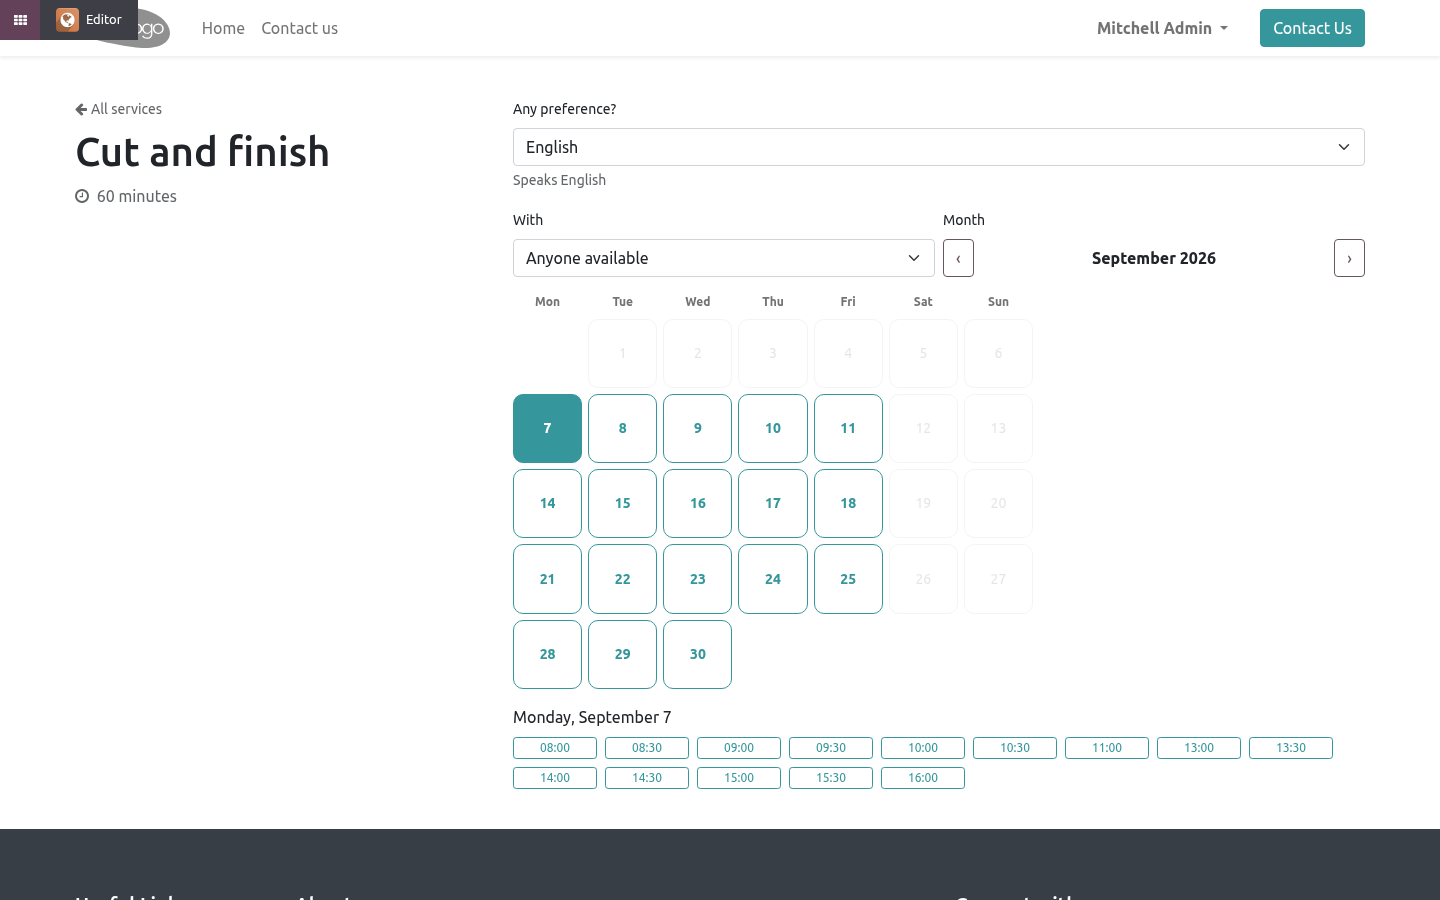1440x900 pixels.
Task: Choose September 30 date
Action: coord(698,654)
